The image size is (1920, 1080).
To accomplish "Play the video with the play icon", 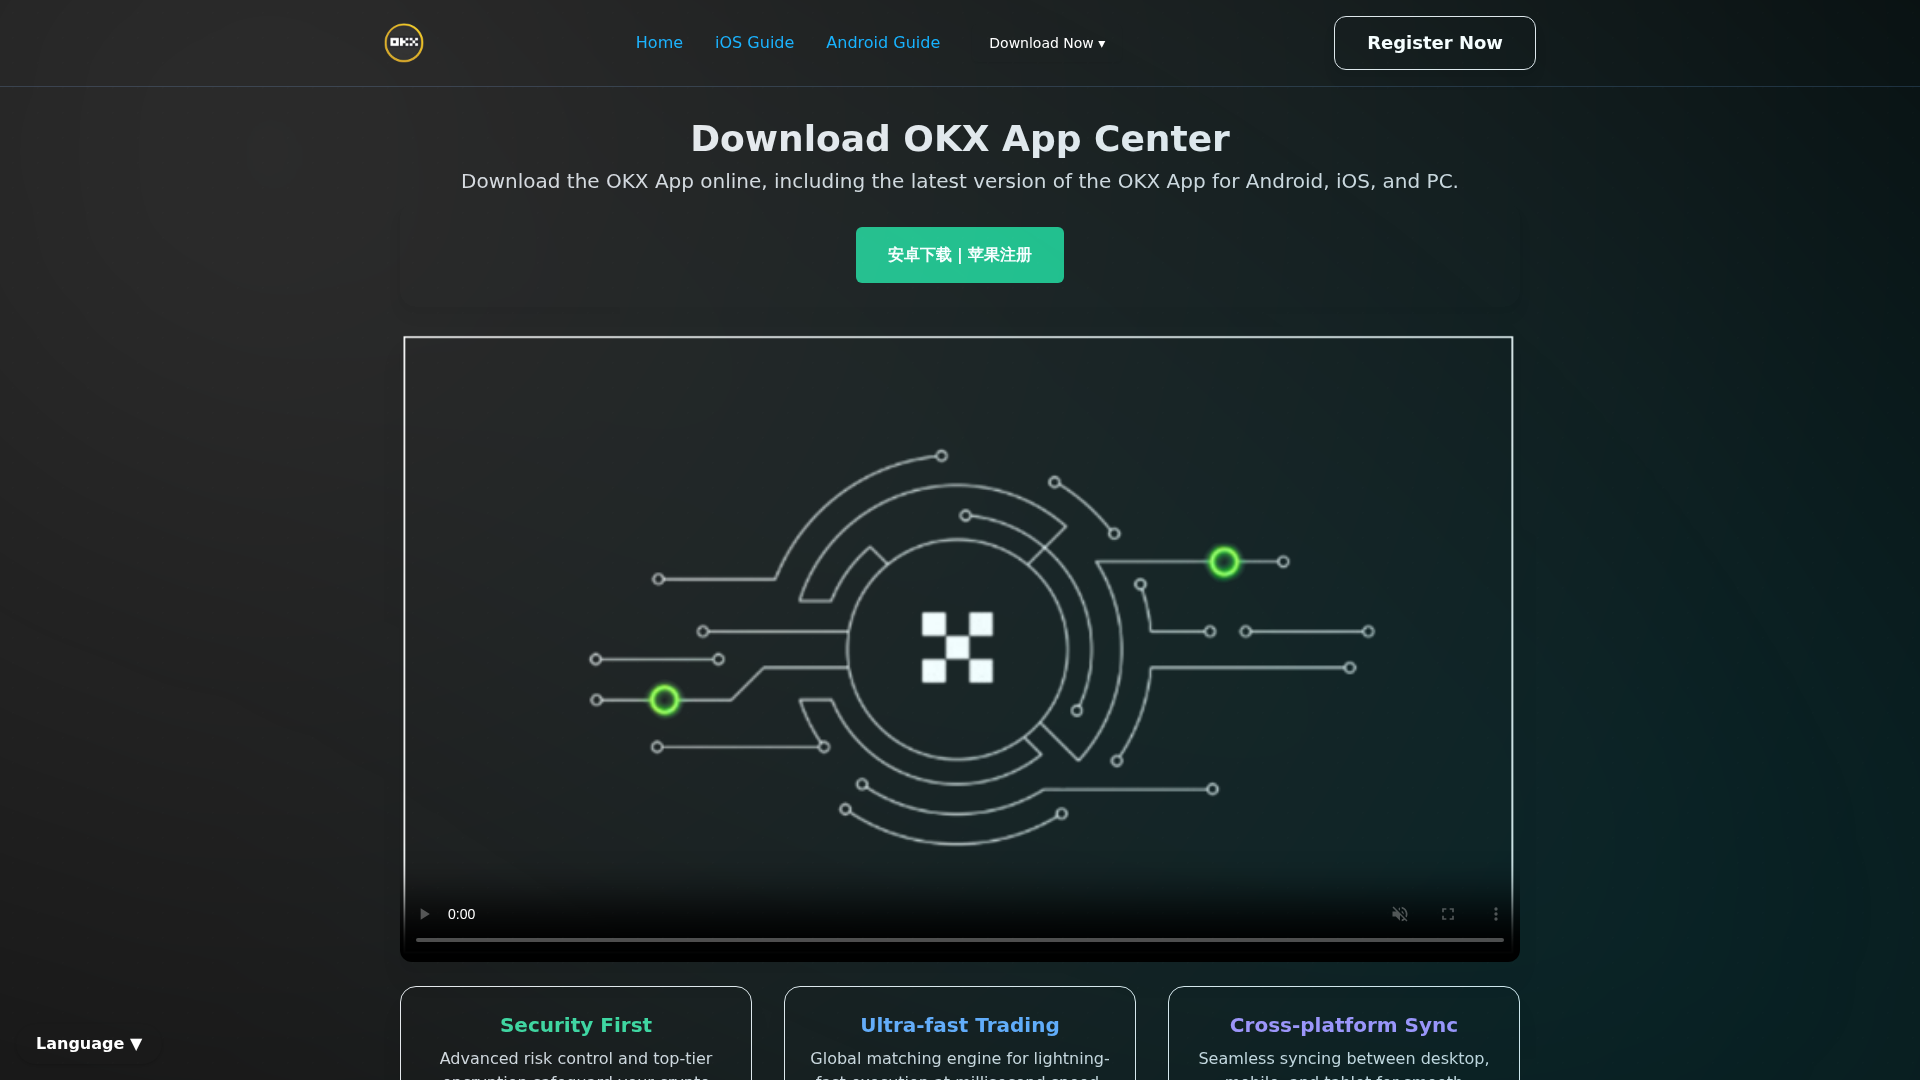I will pyautogui.click(x=424, y=914).
